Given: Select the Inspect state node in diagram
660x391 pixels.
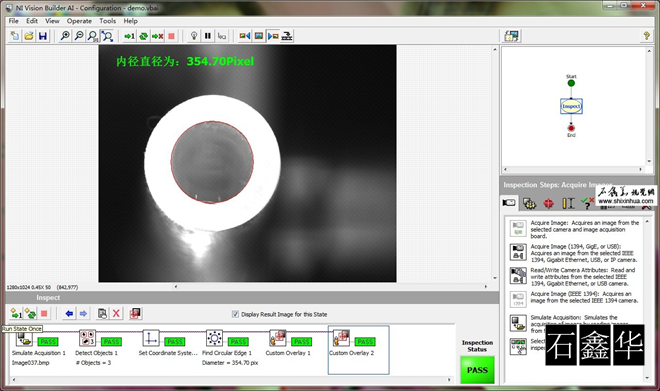Looking at the screenshot, I should [571, 106].
